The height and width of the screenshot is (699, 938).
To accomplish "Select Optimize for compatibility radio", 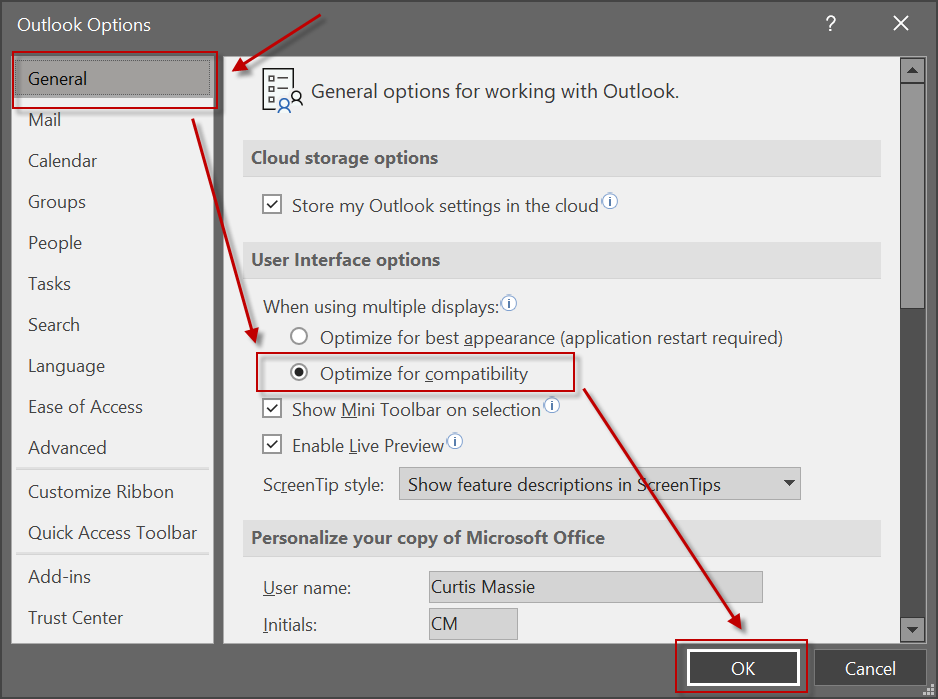I will pyautogui.click(x=299, y=372).
